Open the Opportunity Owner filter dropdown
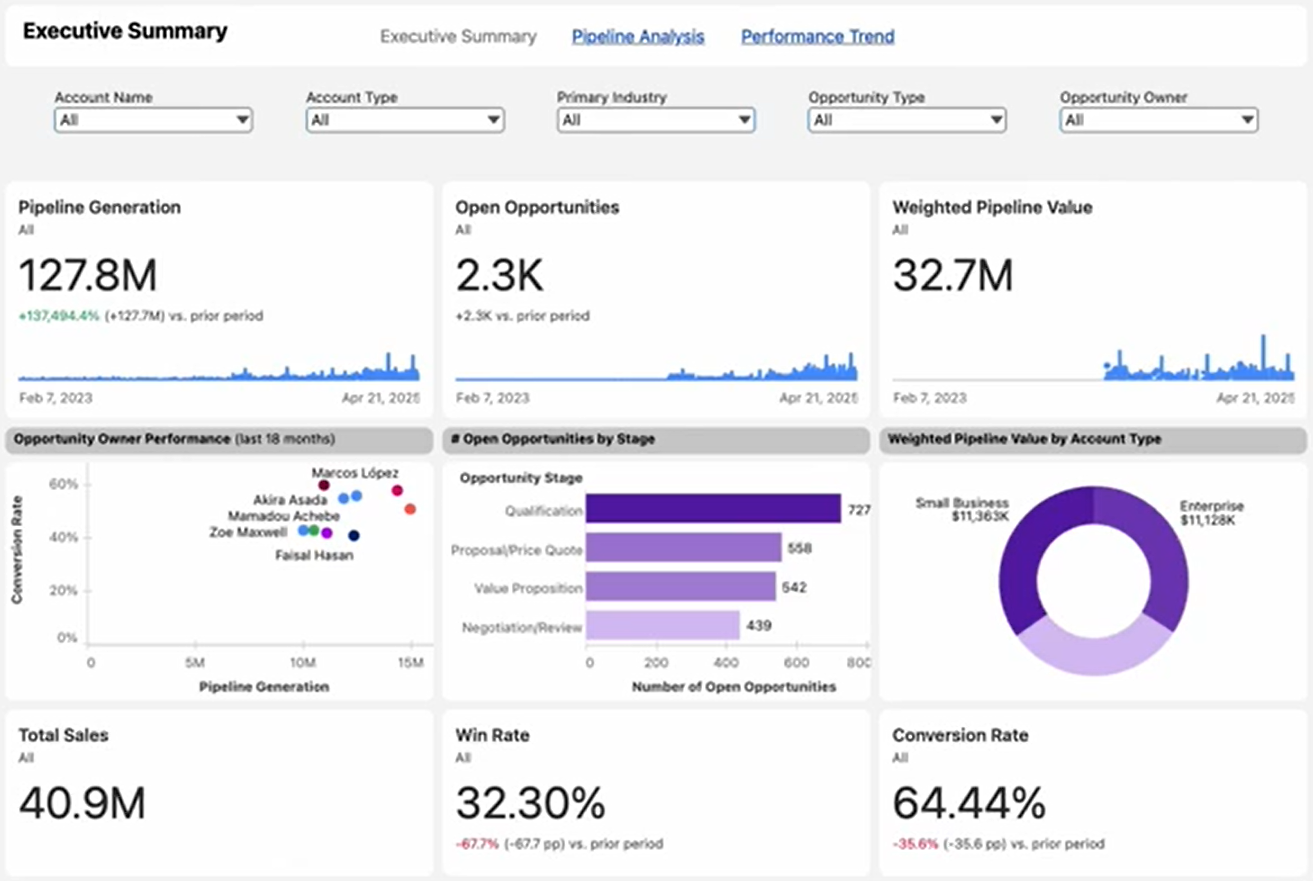1313x881 pixels. tap(1158, 120)
